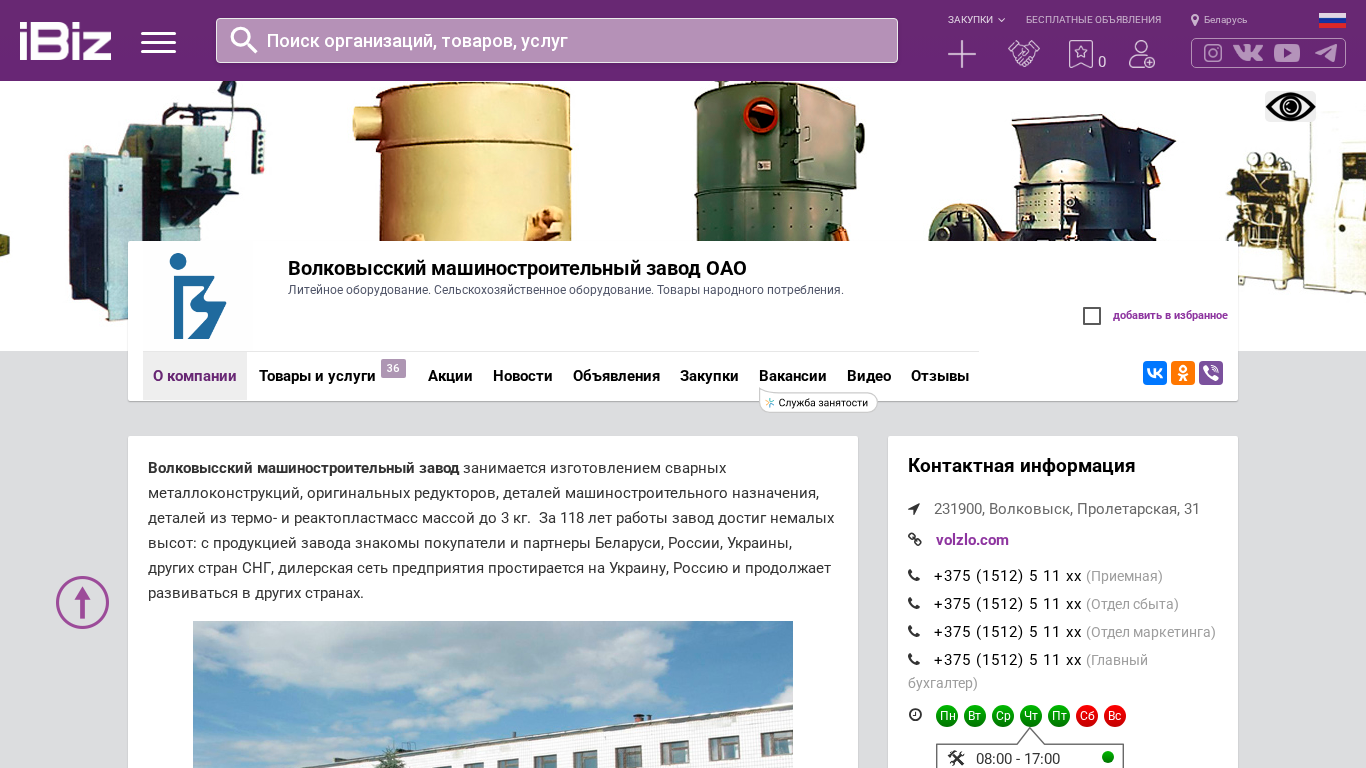Click the user registration icon

(x=1142, y=54)
